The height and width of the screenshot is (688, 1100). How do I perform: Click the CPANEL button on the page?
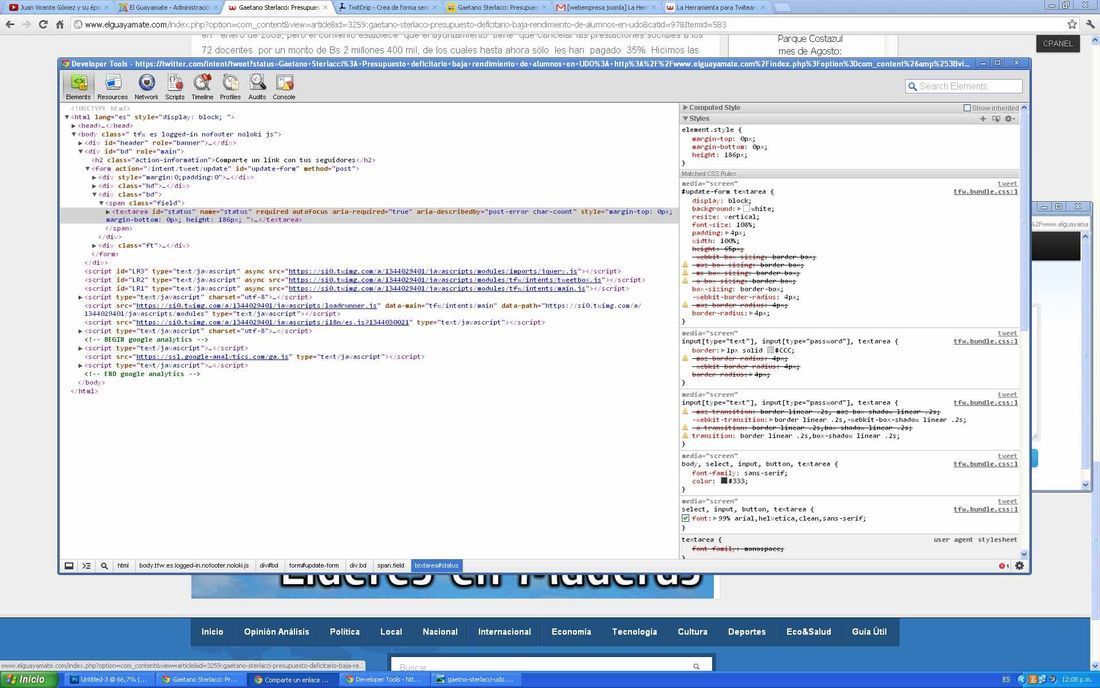click(1057, 43)
